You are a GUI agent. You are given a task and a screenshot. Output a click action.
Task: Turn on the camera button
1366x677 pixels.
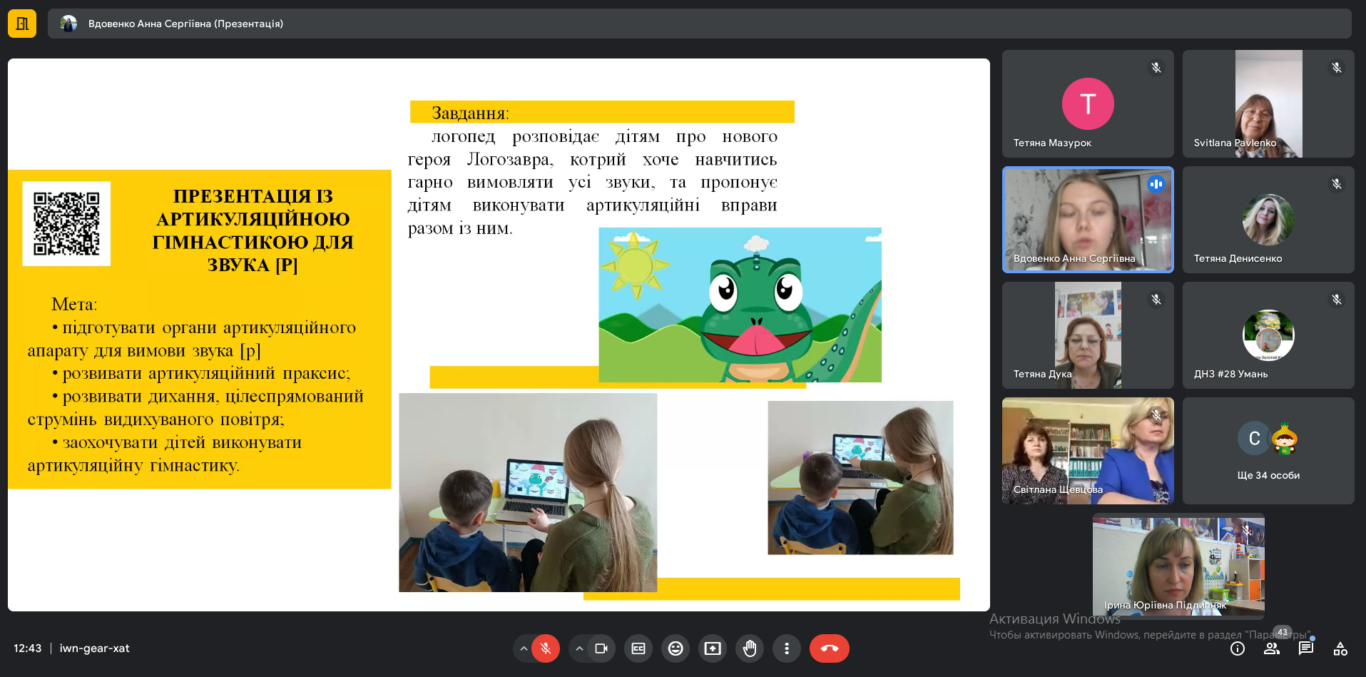601,648
